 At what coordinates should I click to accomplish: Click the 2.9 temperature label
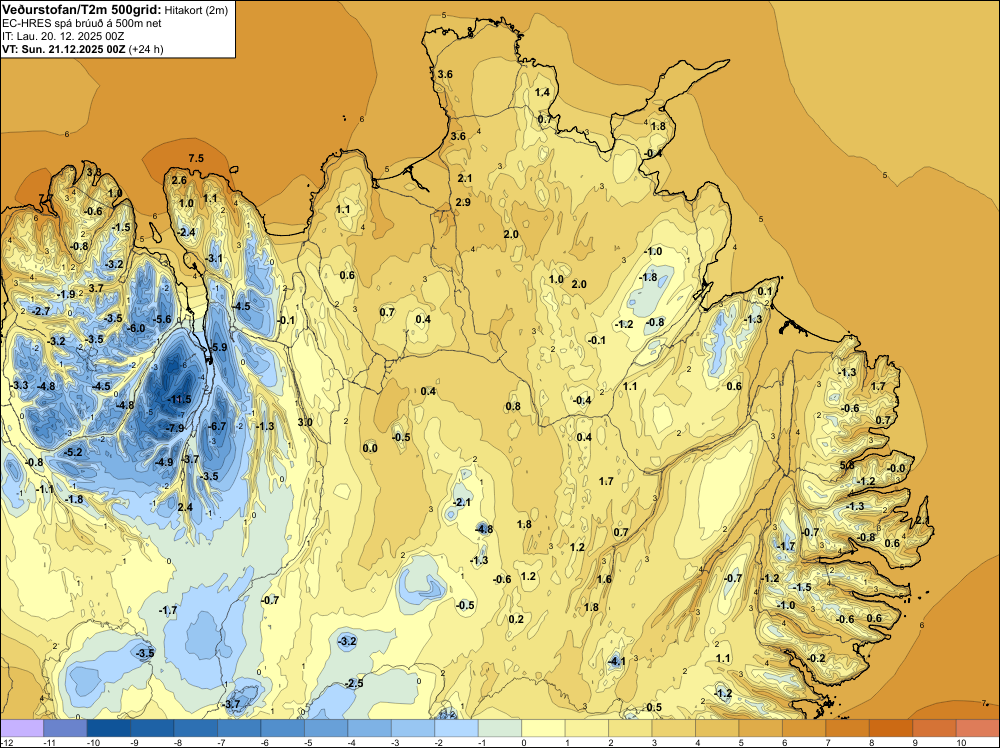[x=463, y=202]
